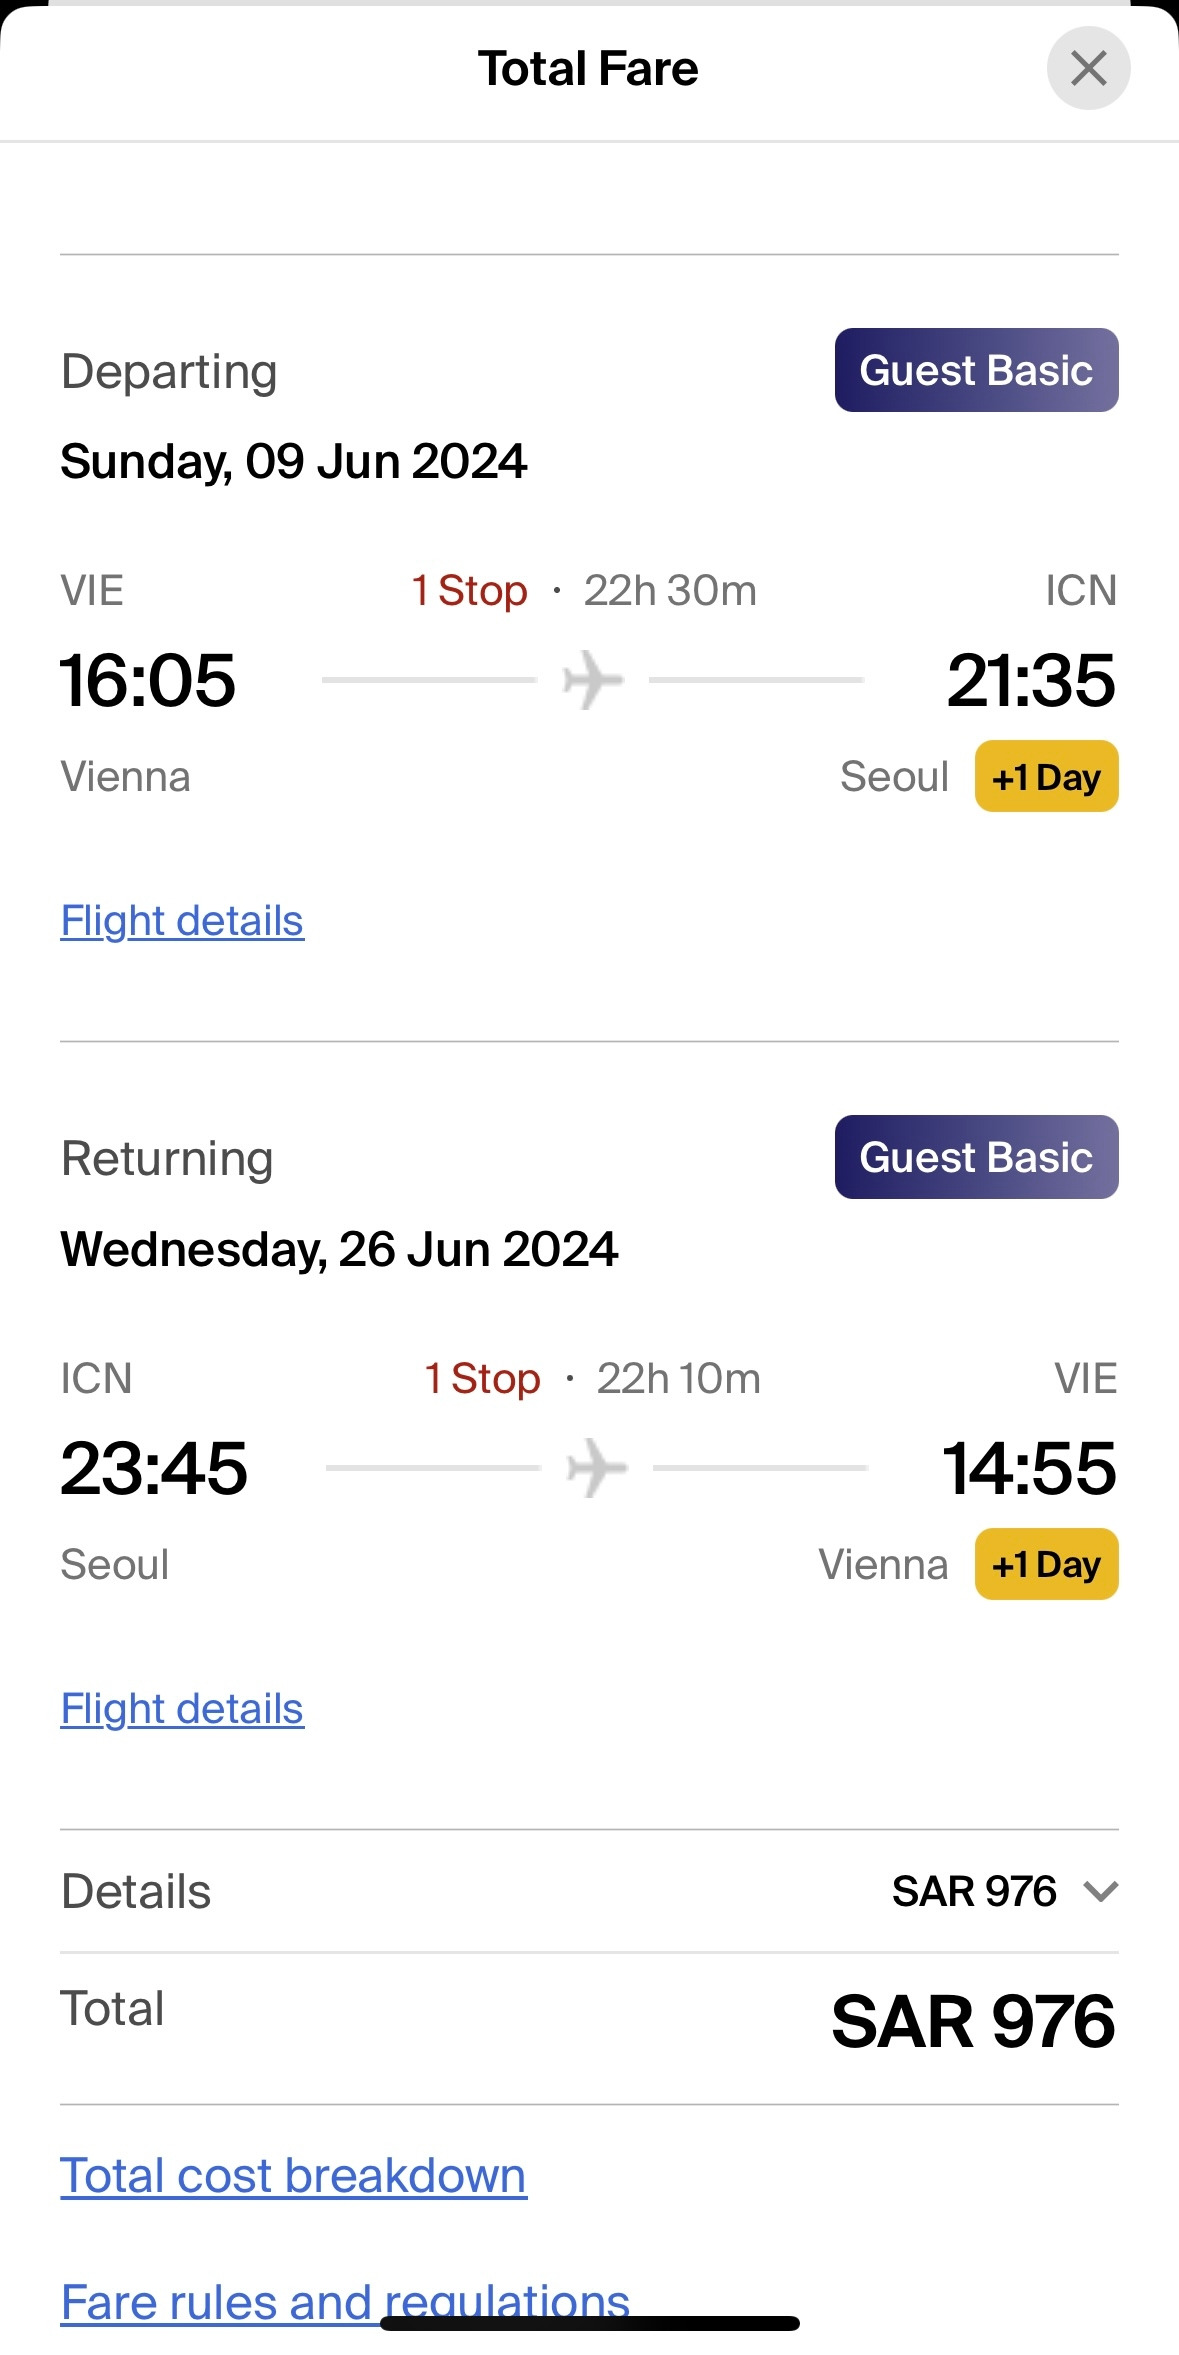This screenshot has width=1179, height=2355.
Task: Tap the returning Guest Basic badge
Action: 976,1157
